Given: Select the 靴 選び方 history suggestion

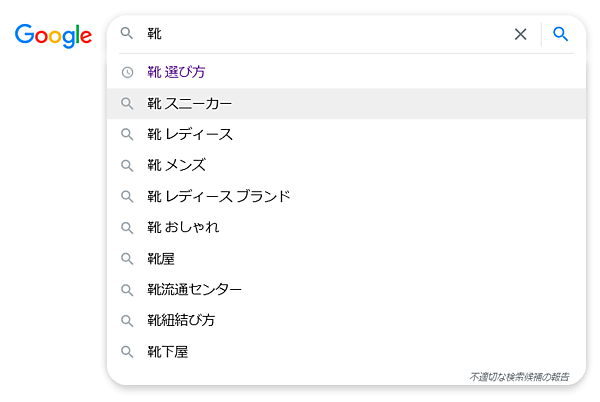Looking at the screenshot, I should 177,72.
